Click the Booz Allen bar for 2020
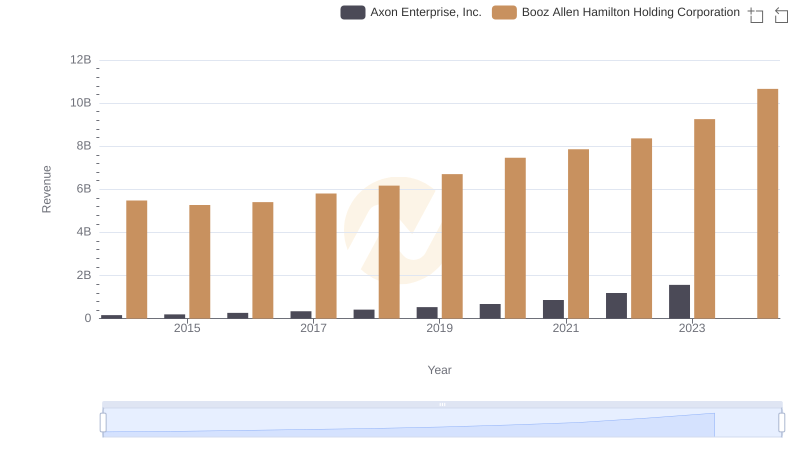Image resolution: width=800 pixels, height=461 pixels. (x=515, y=238)
